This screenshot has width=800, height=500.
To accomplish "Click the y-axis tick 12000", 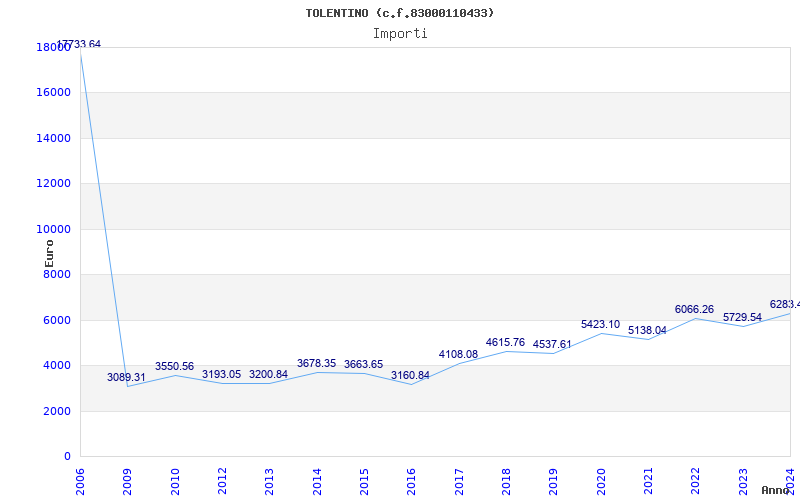I will [53, 184].
